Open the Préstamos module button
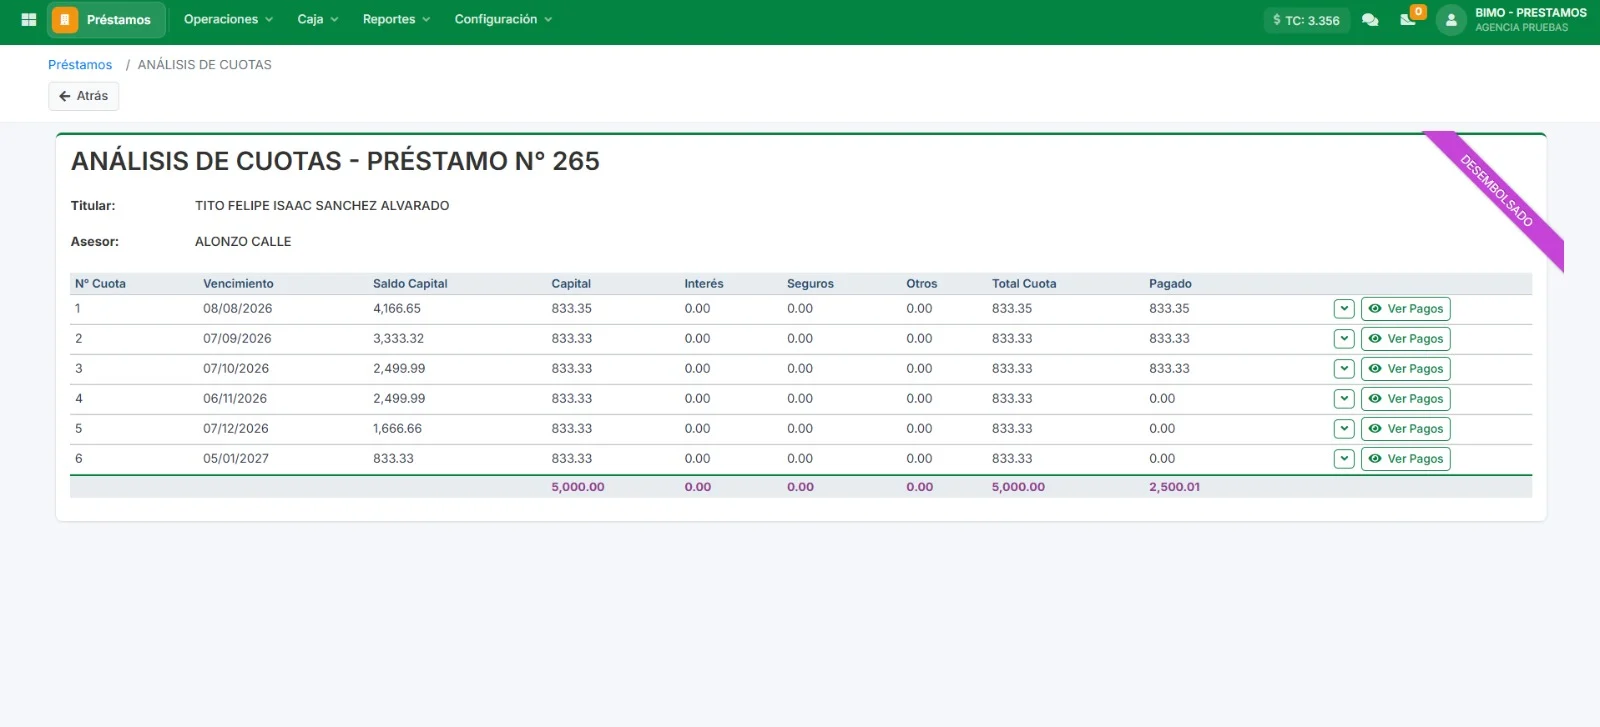This screenshot has width=1600, height=727. [x=106, y=20]
